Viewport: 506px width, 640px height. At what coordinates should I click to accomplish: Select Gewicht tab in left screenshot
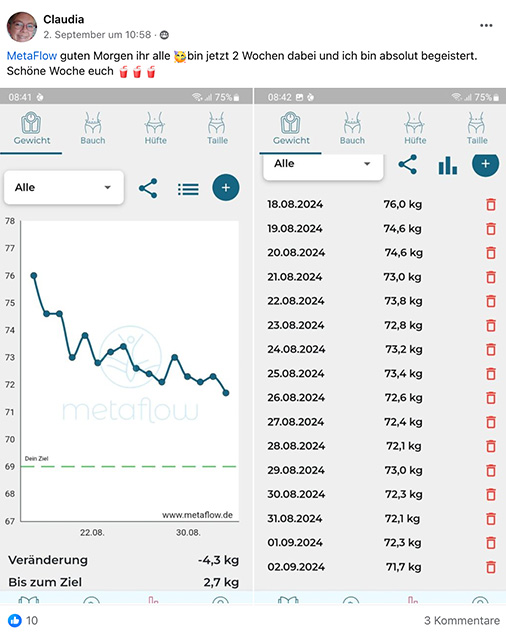tap(31, 129)
